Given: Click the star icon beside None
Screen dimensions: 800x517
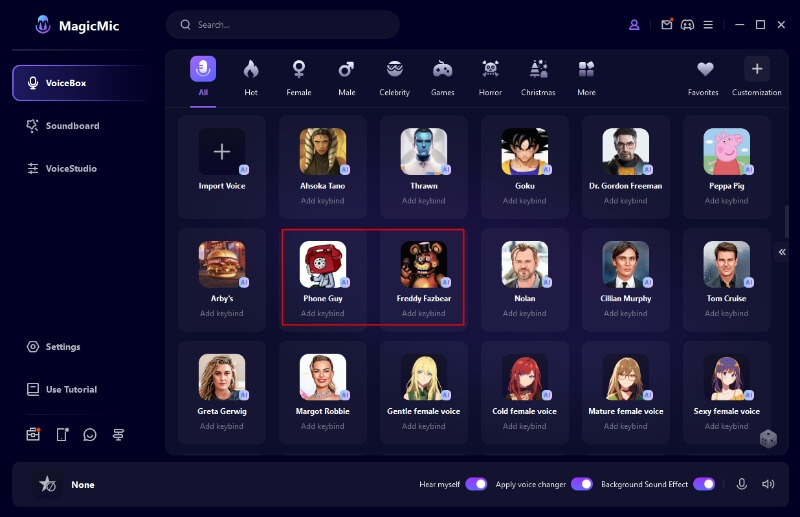Looking at the screenshot, I should pos(47,483).
